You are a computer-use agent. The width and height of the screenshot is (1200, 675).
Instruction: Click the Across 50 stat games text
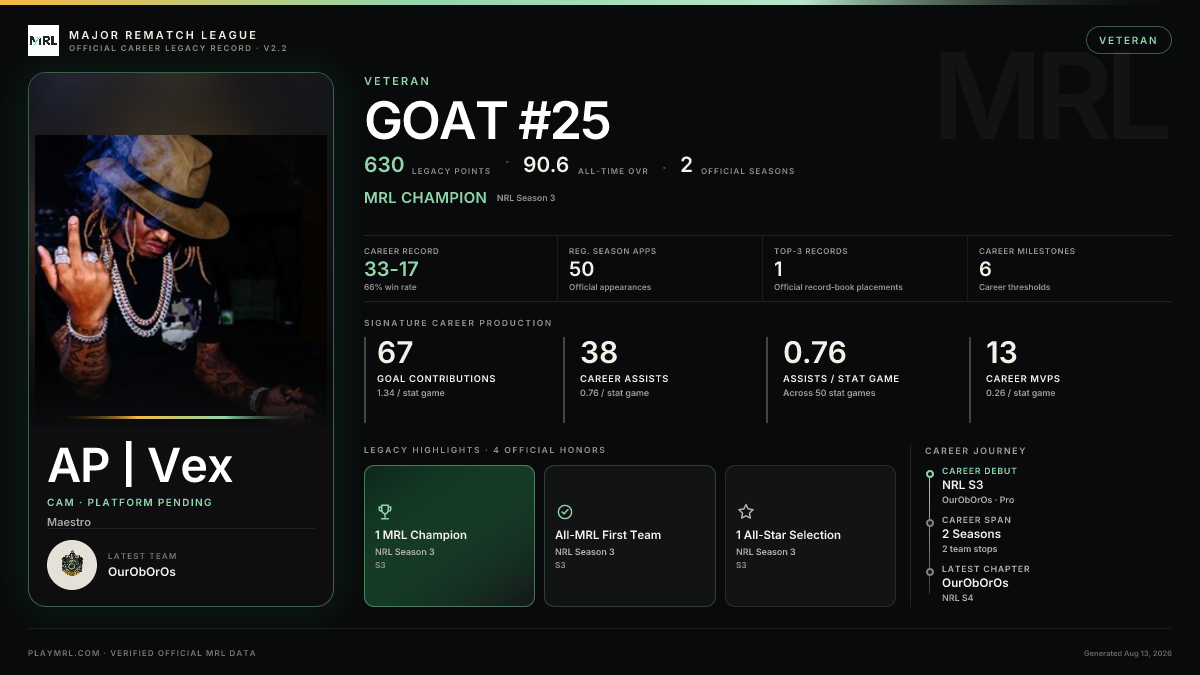(x=829, y=393)
